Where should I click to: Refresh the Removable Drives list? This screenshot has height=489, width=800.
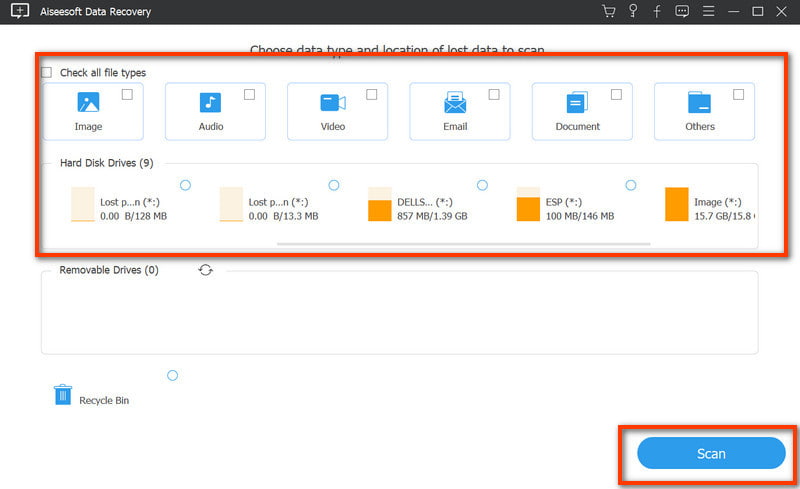(x=205, y=270)
